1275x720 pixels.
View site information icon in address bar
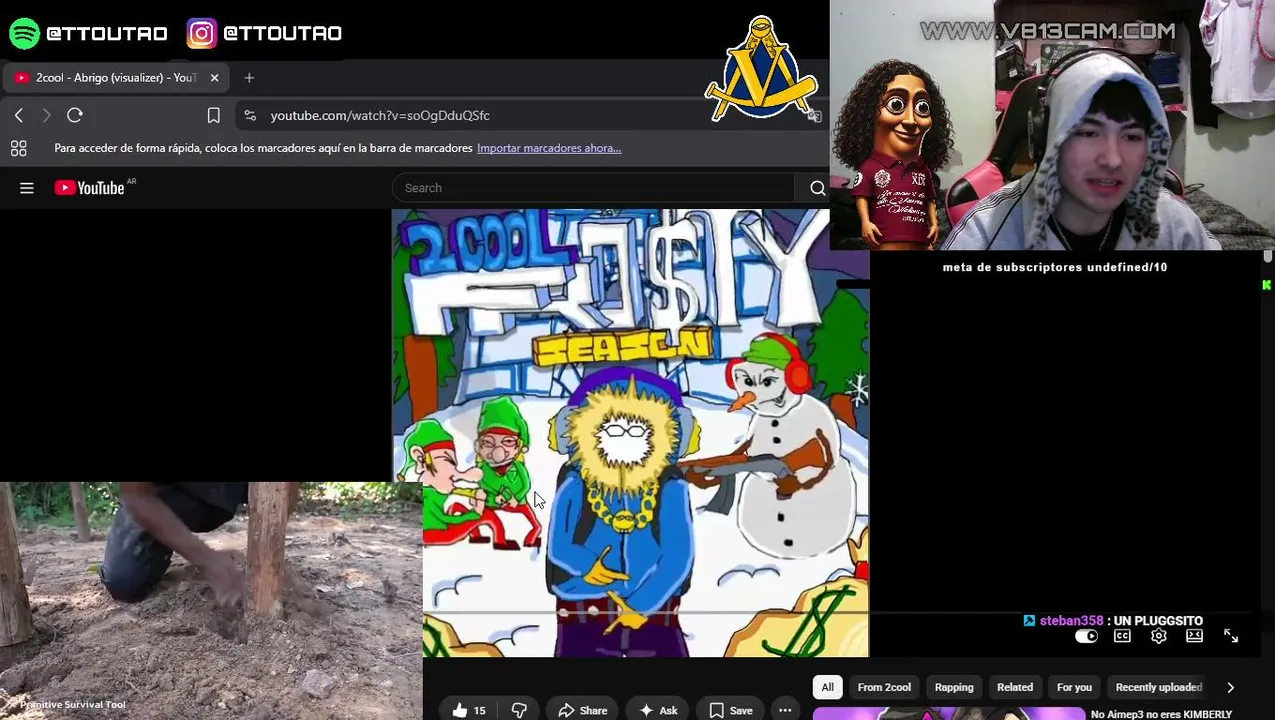pos(250,115)
